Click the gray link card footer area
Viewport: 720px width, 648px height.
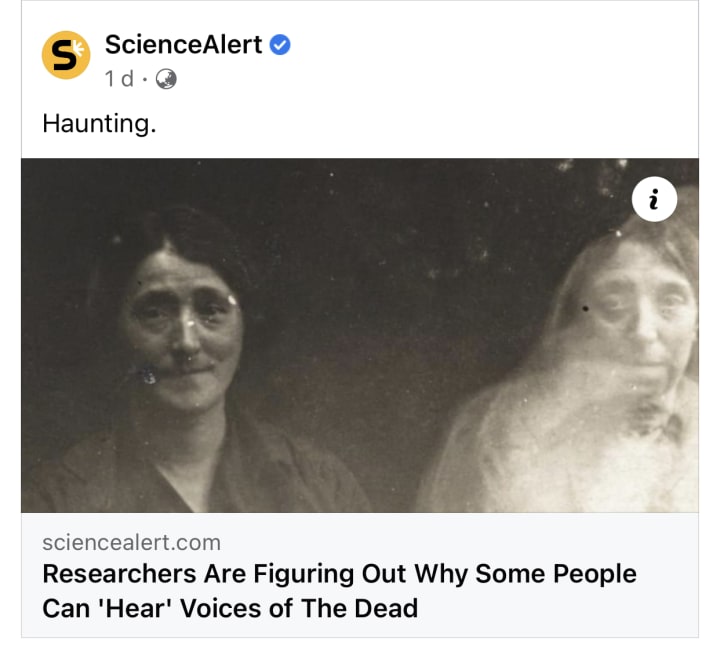[360, 575]
